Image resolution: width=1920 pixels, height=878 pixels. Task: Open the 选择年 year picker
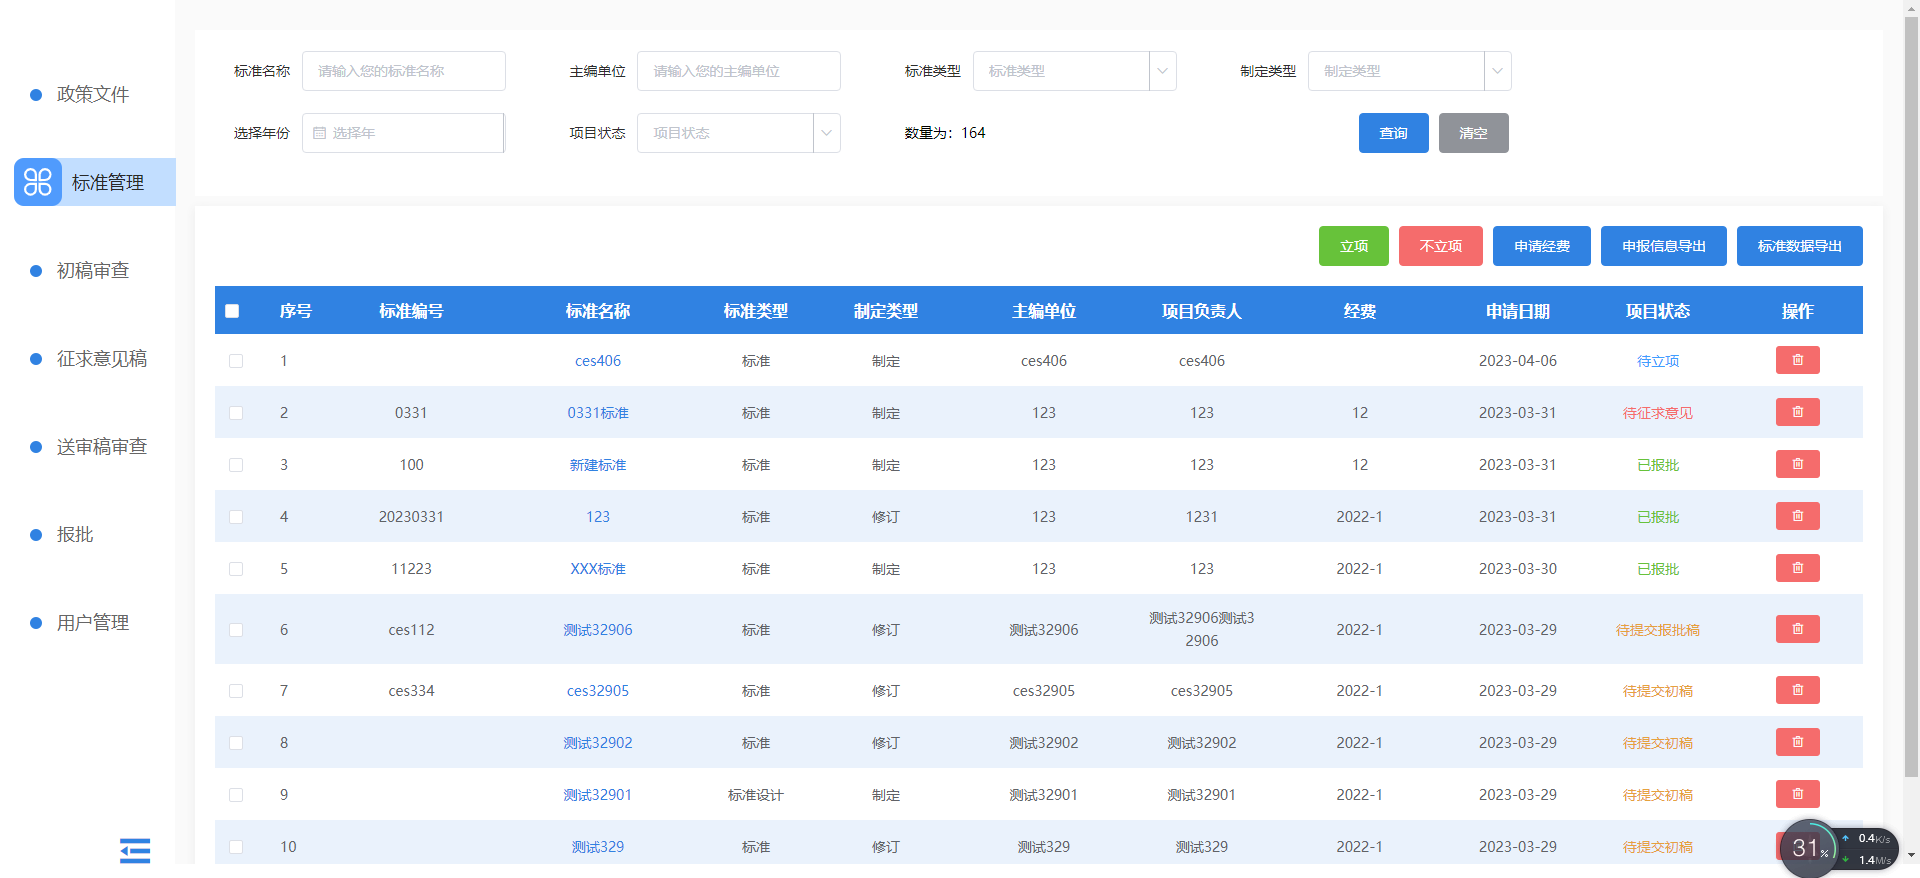403,133
